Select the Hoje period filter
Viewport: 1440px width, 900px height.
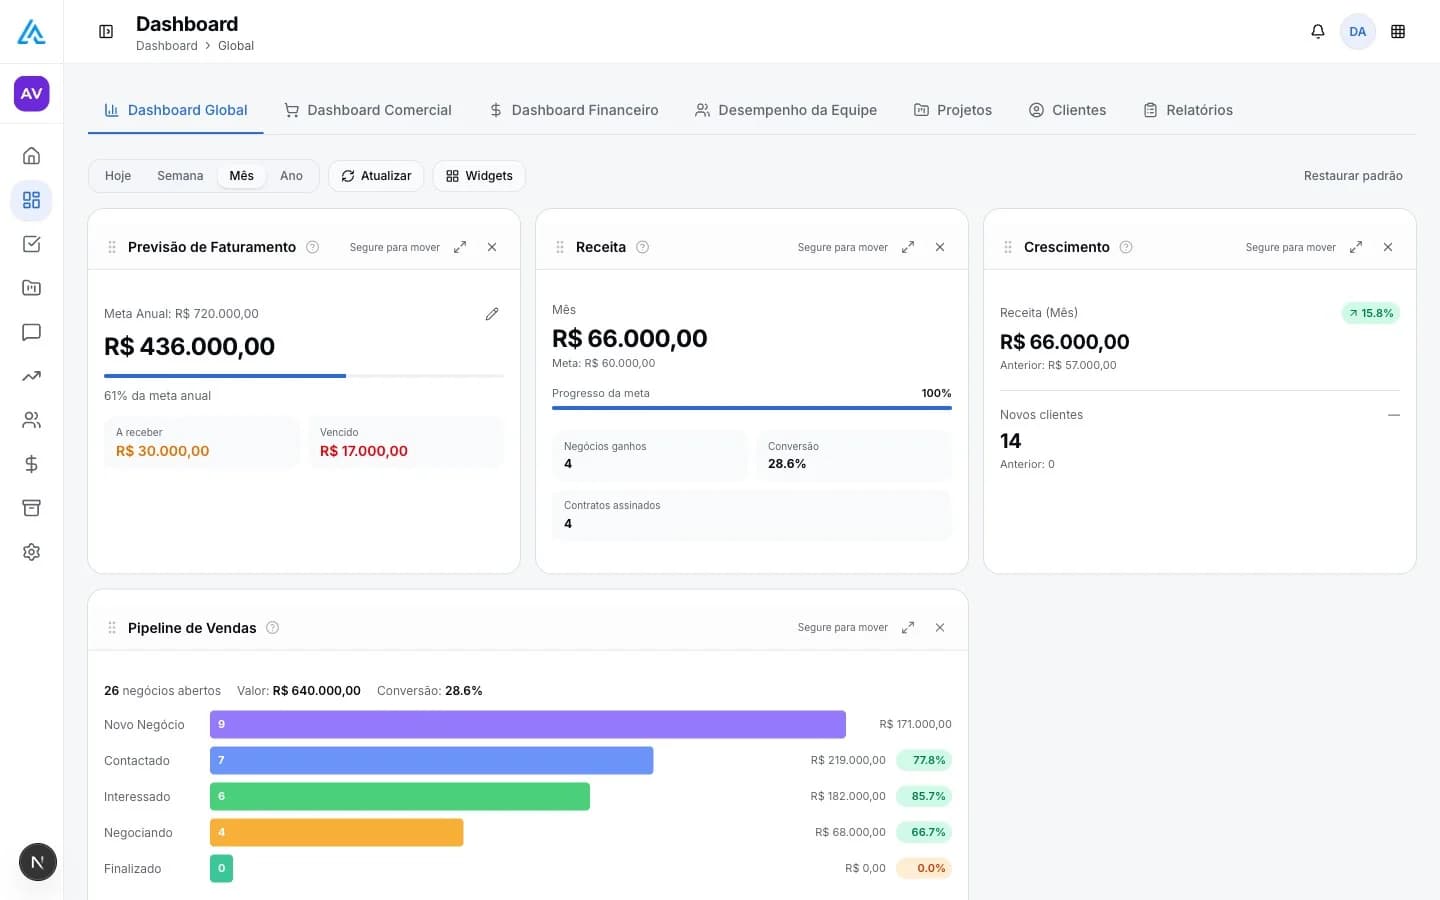point(118,176)
